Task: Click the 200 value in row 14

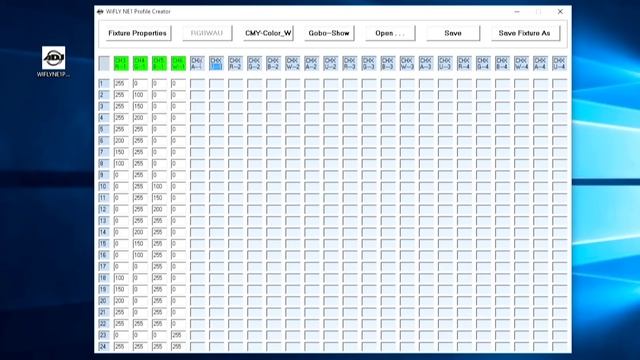Action: [x=140, y=232]
